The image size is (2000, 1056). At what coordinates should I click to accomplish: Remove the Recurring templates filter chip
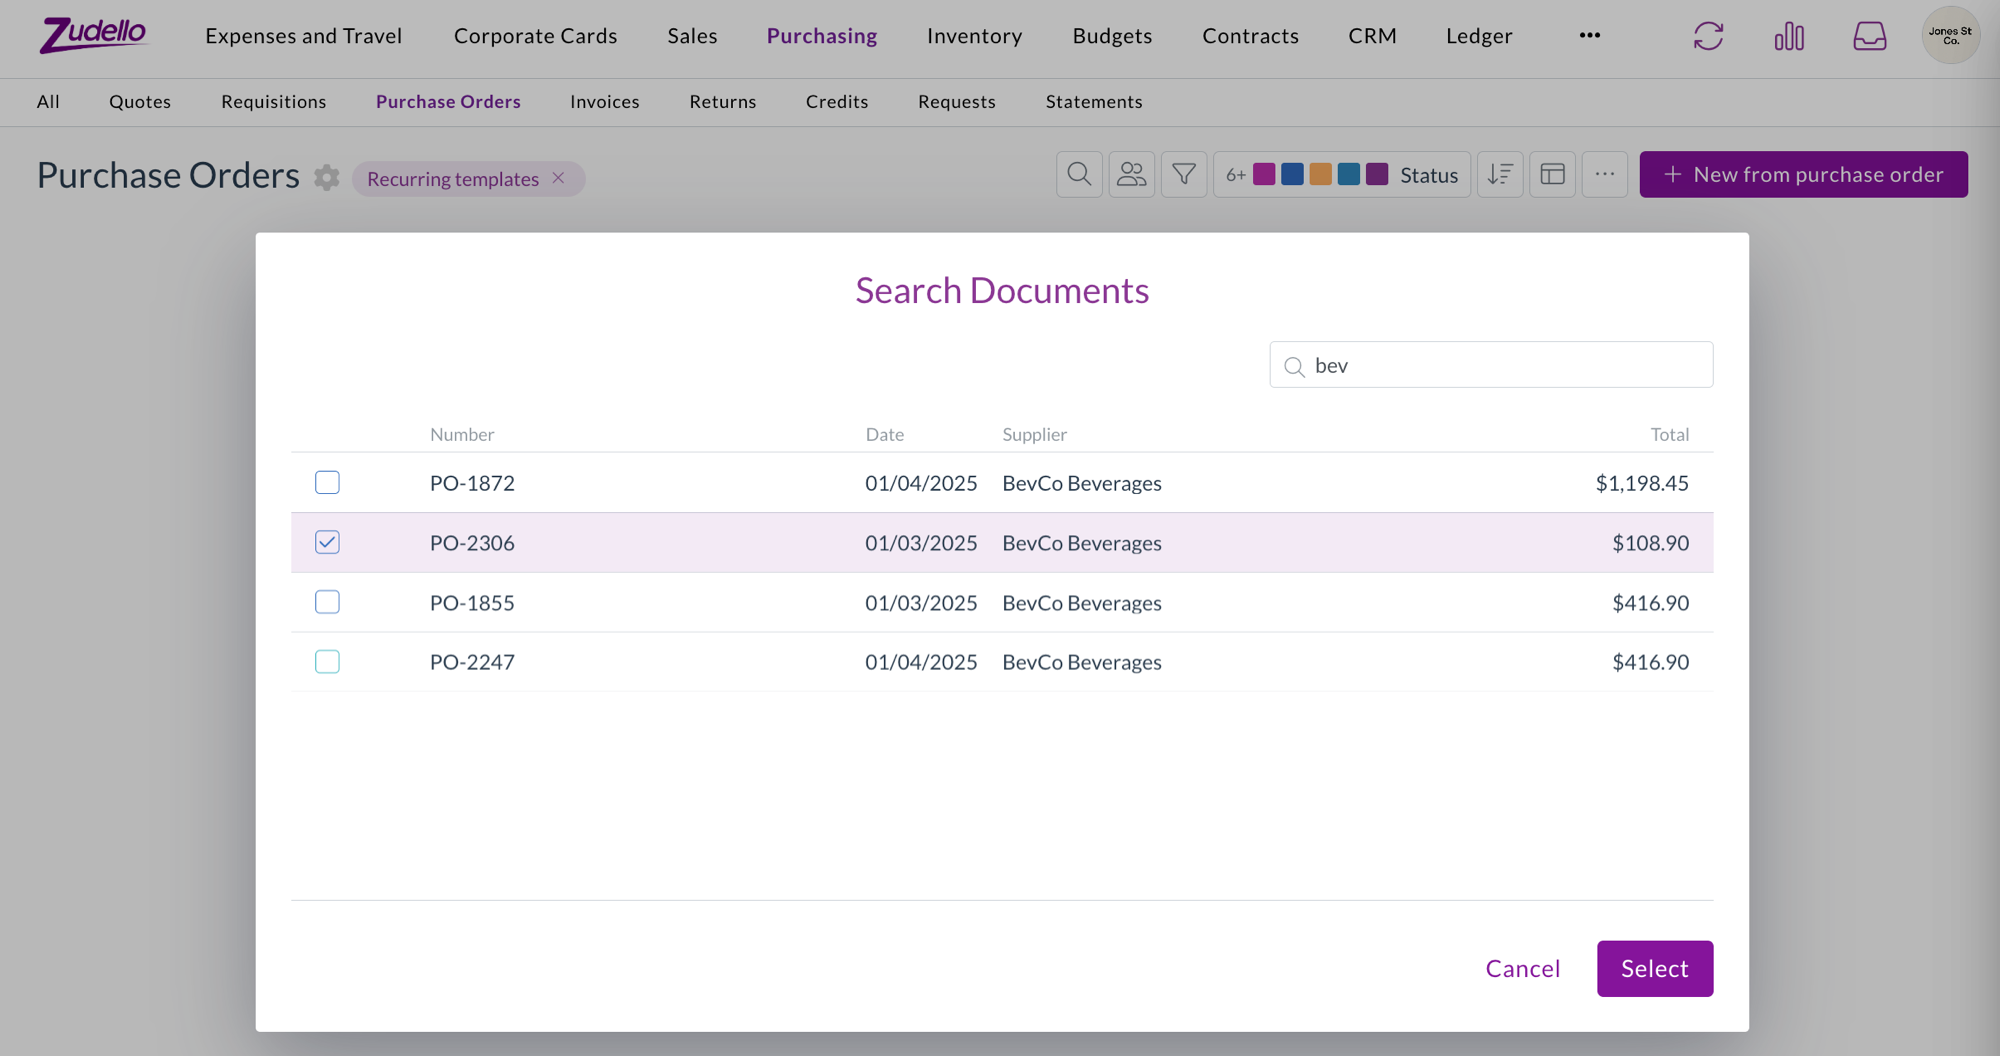click(x=559, y=178)
